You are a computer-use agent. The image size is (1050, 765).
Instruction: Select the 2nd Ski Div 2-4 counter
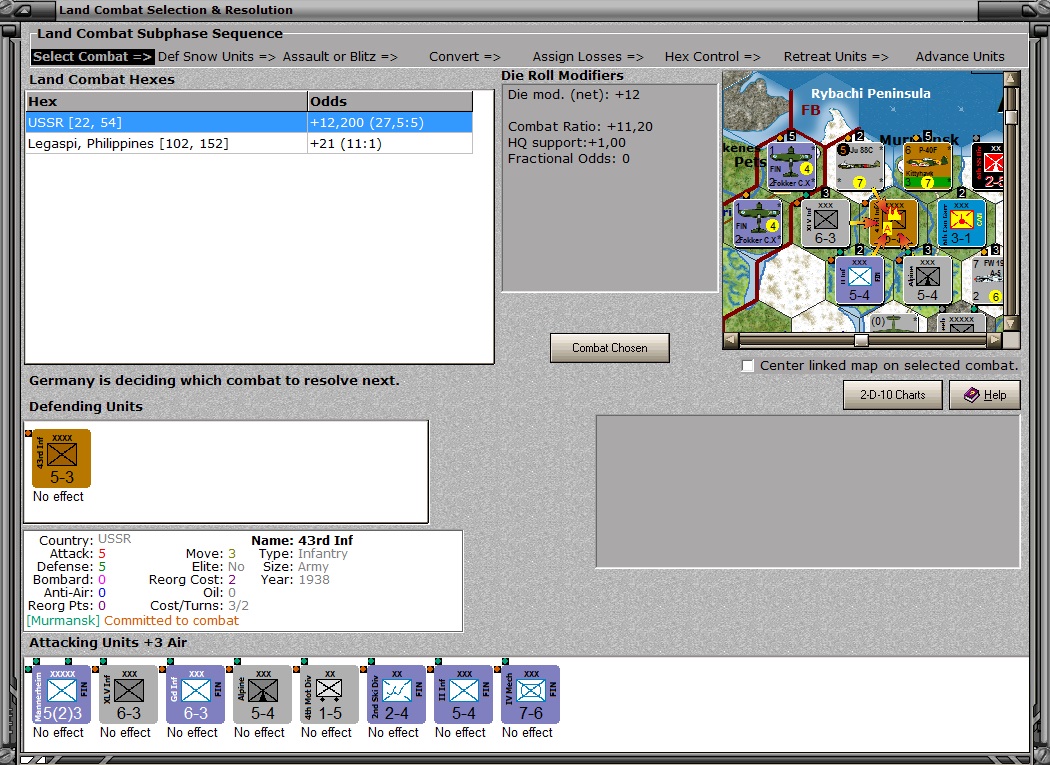(396, 694)
